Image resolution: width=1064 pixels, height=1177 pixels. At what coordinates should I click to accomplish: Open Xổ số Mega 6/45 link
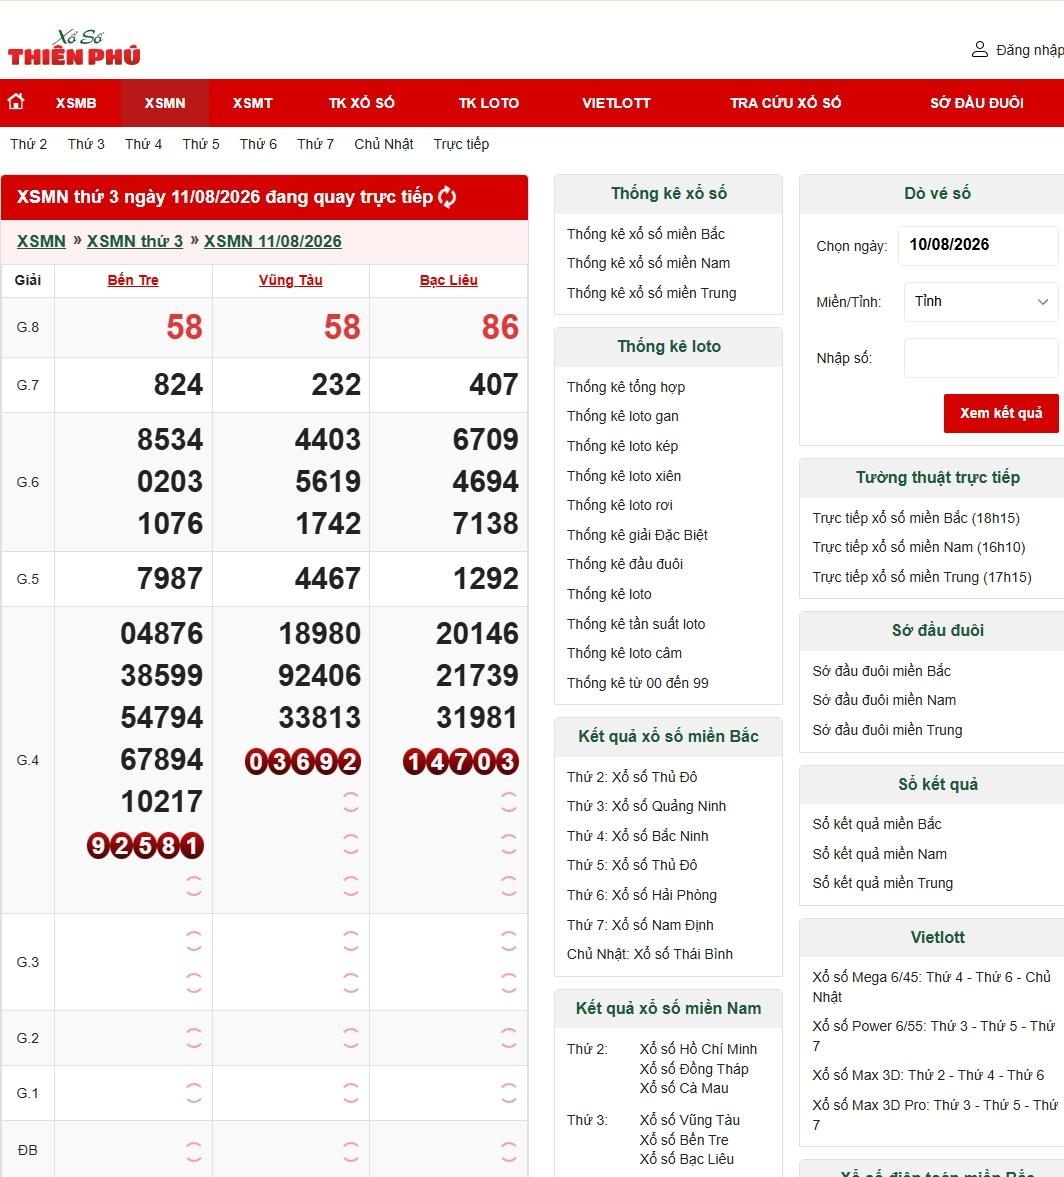(931, 987)
